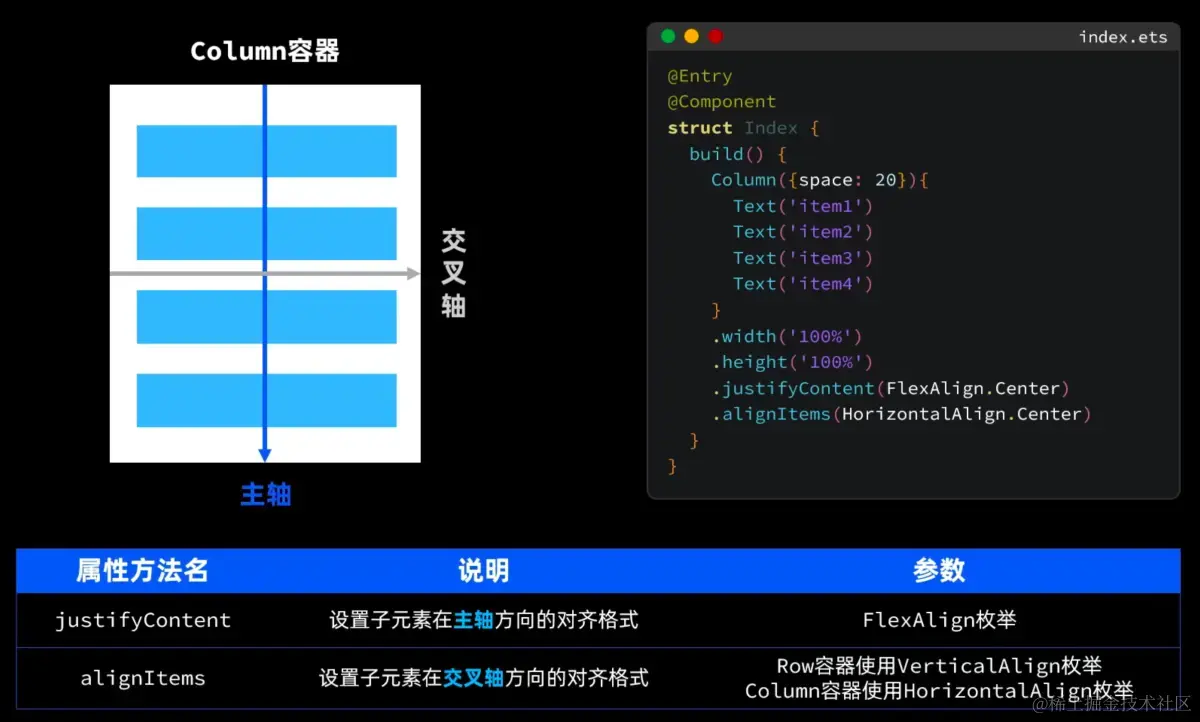The image size is (1200, 722).
Task: Click the '设置子元素在主轴方向的对齐格式' description cell
Action: [x=484, y=621]
